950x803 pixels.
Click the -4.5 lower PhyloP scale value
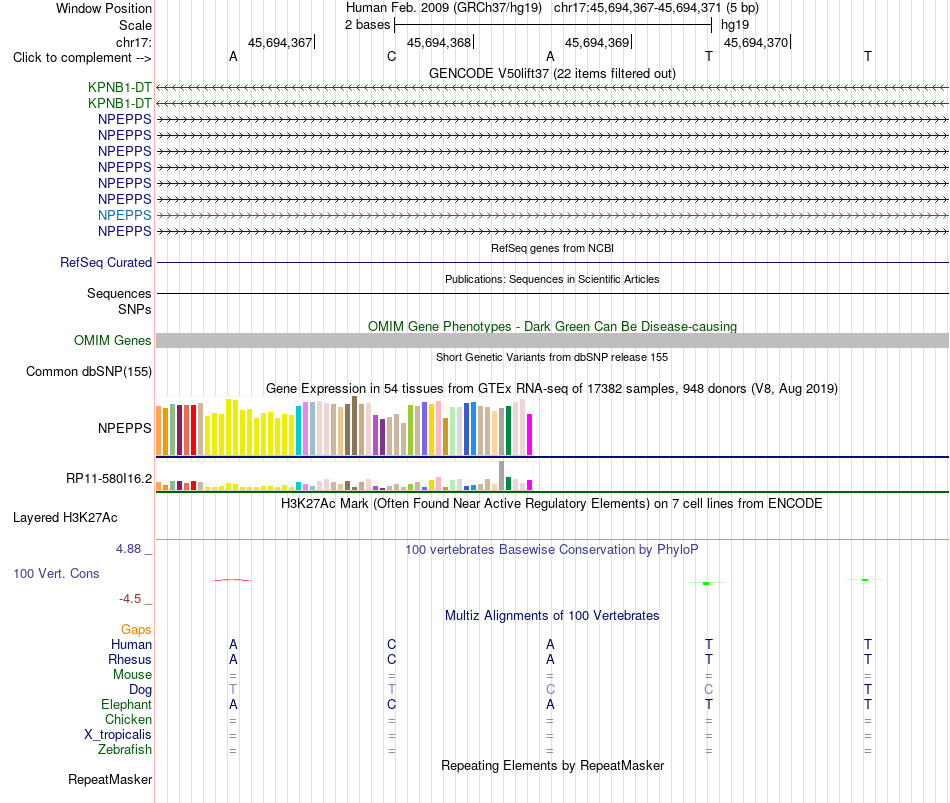(130, 599)
